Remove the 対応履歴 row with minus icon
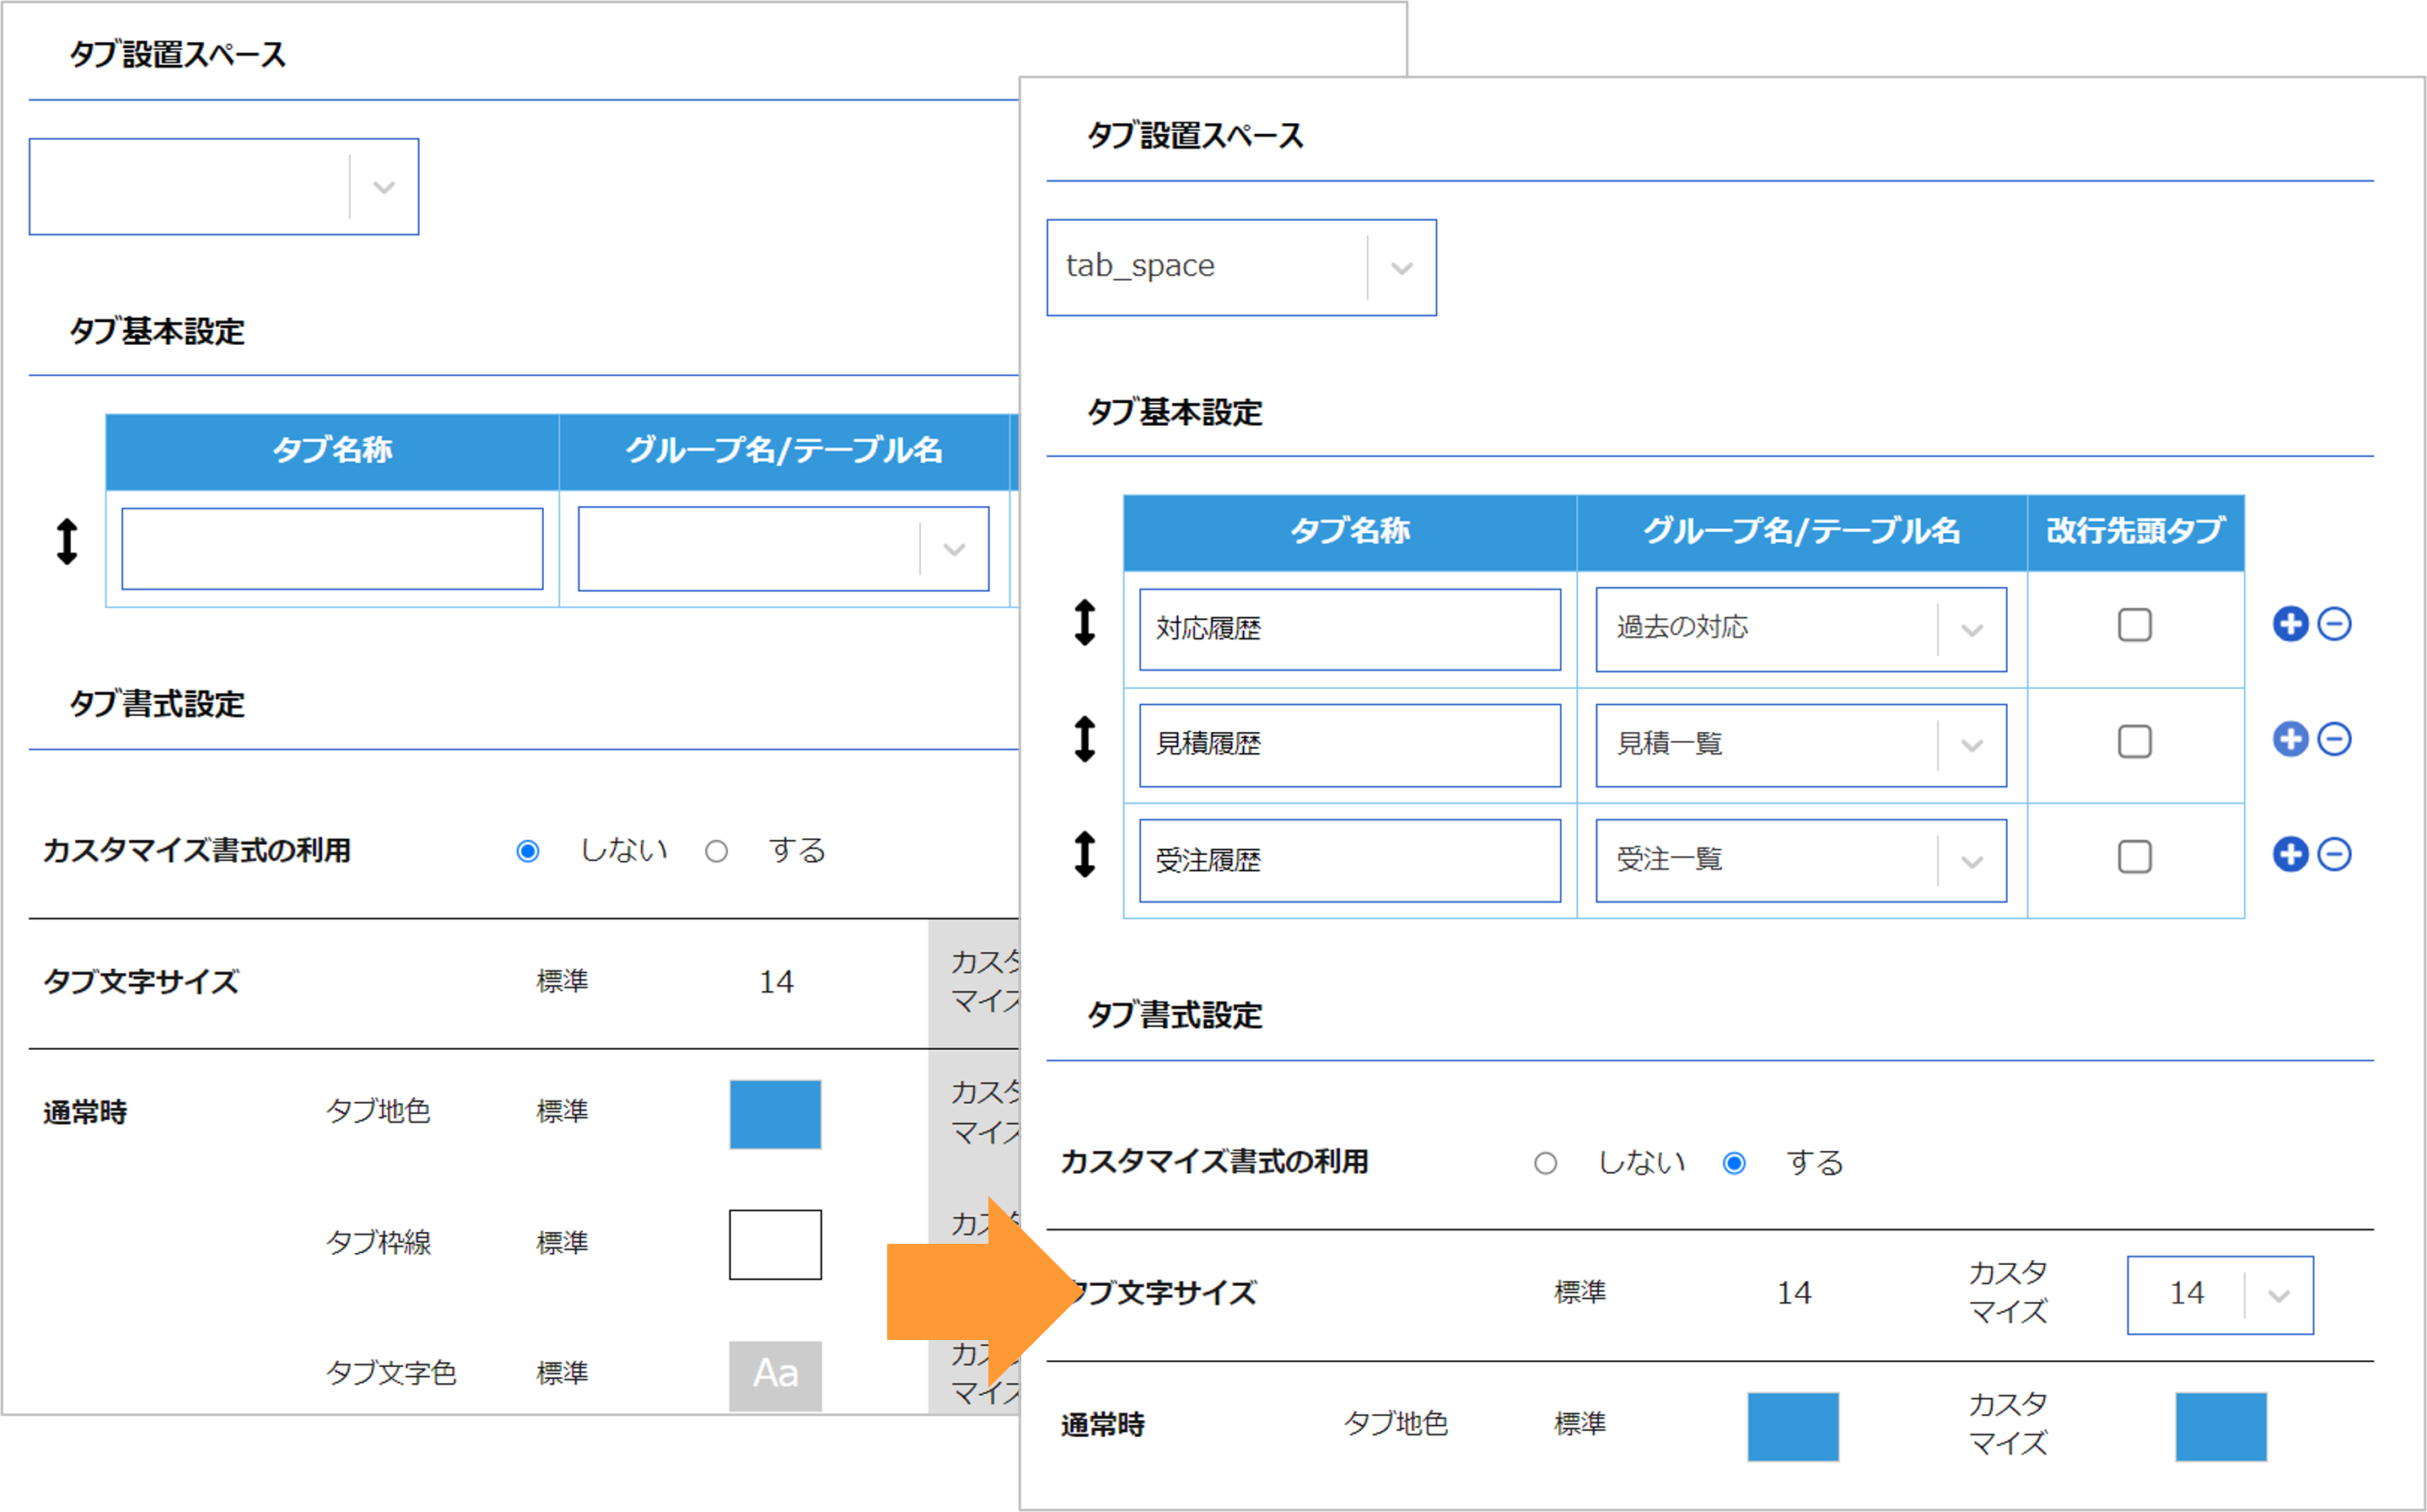Viewport: 2427px width, 1512px height. tap(2334, 624)
